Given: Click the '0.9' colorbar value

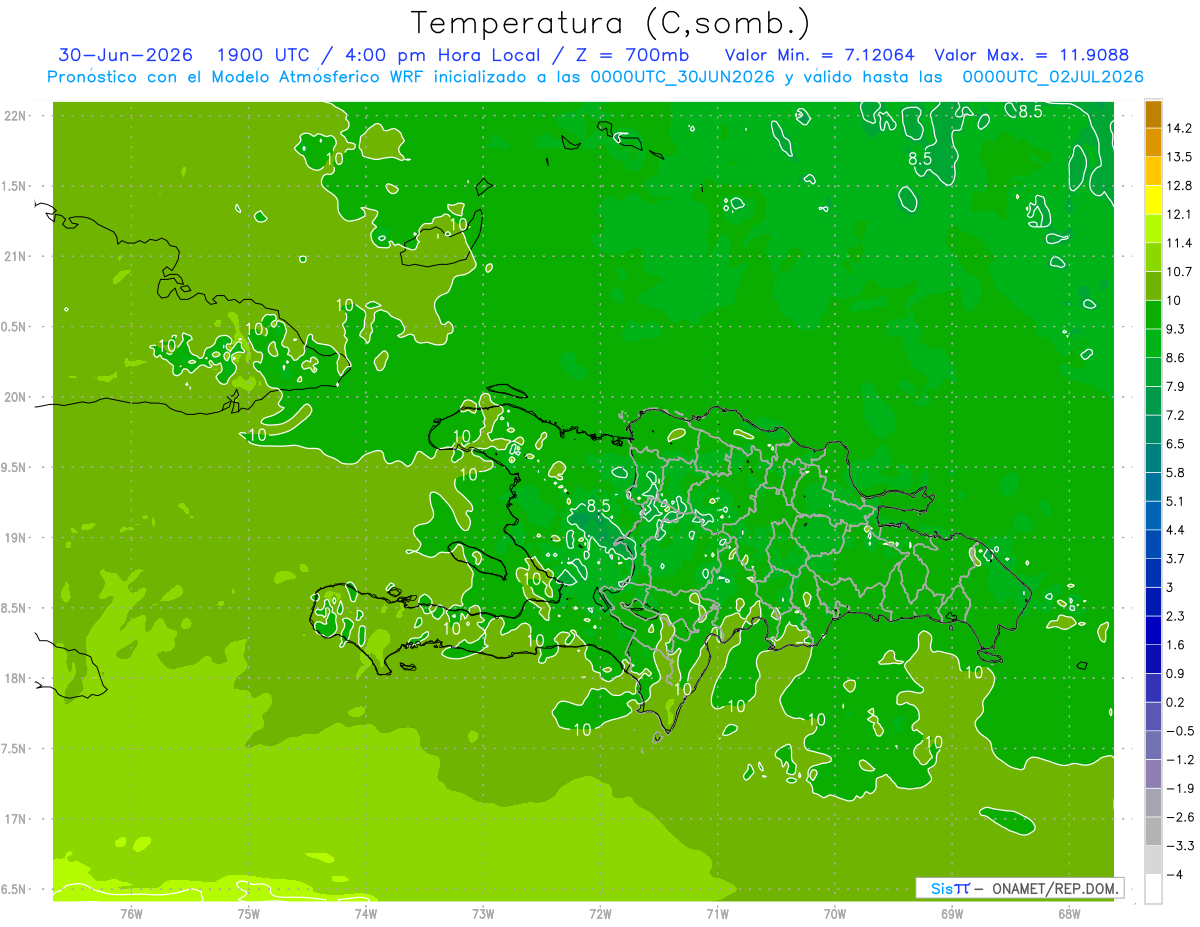Looking at the screenshot, I should coord(1176,674).
